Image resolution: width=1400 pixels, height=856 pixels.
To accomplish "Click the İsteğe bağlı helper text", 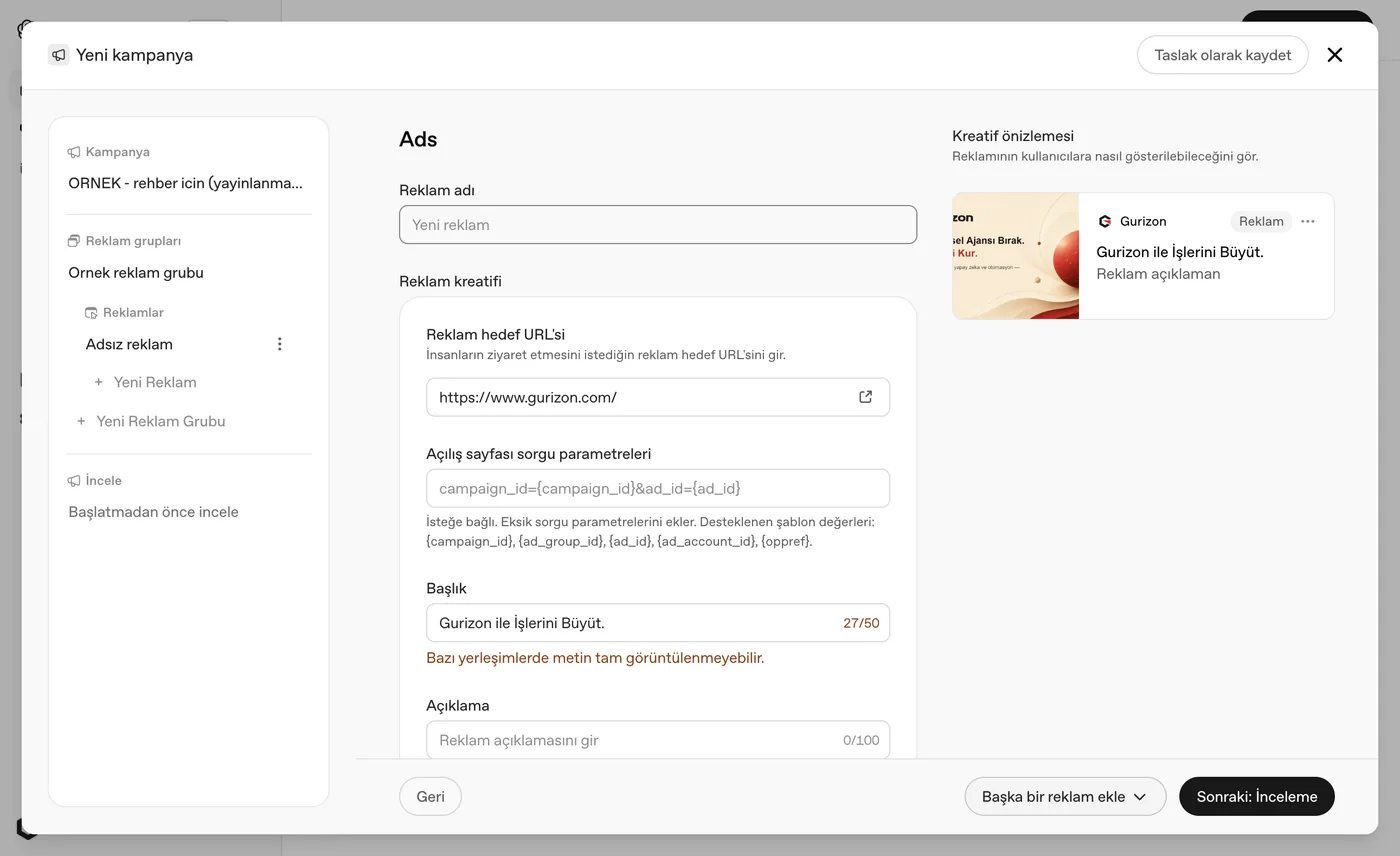I will coord(650,532).
